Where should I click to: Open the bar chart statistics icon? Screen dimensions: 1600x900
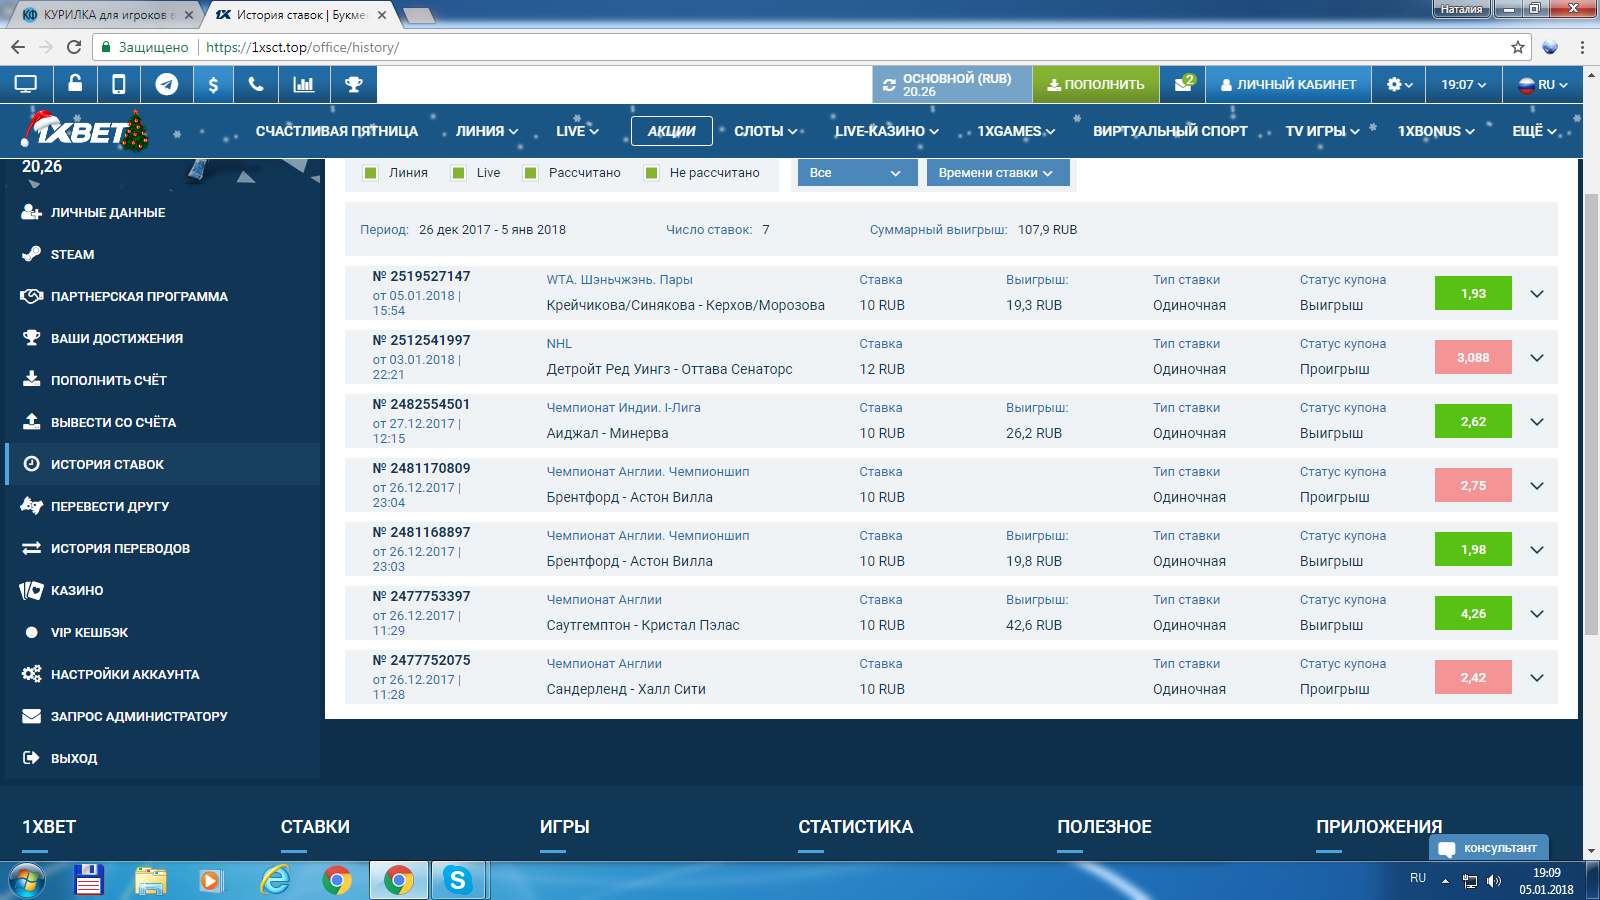pyautogui.click(x=304, y=85)
